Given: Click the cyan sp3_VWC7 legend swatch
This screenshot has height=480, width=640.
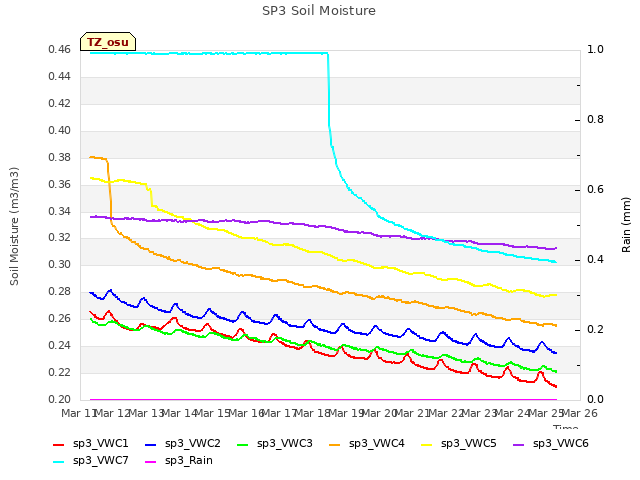Looking at the screenshot, I should pos(59,462).
